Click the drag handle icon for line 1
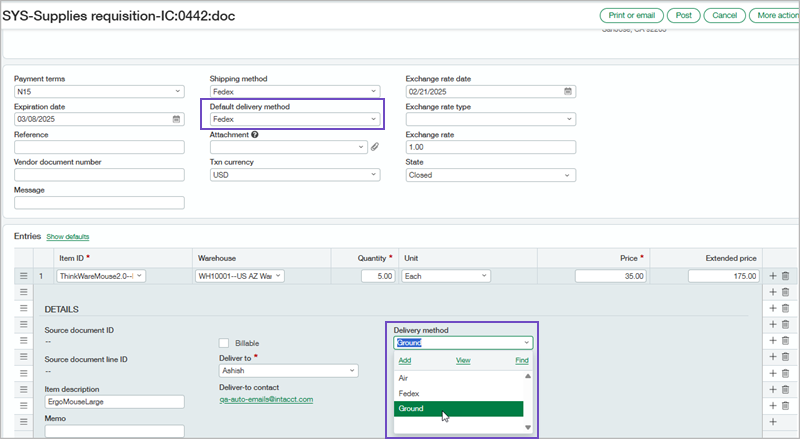 pos(22,275)
